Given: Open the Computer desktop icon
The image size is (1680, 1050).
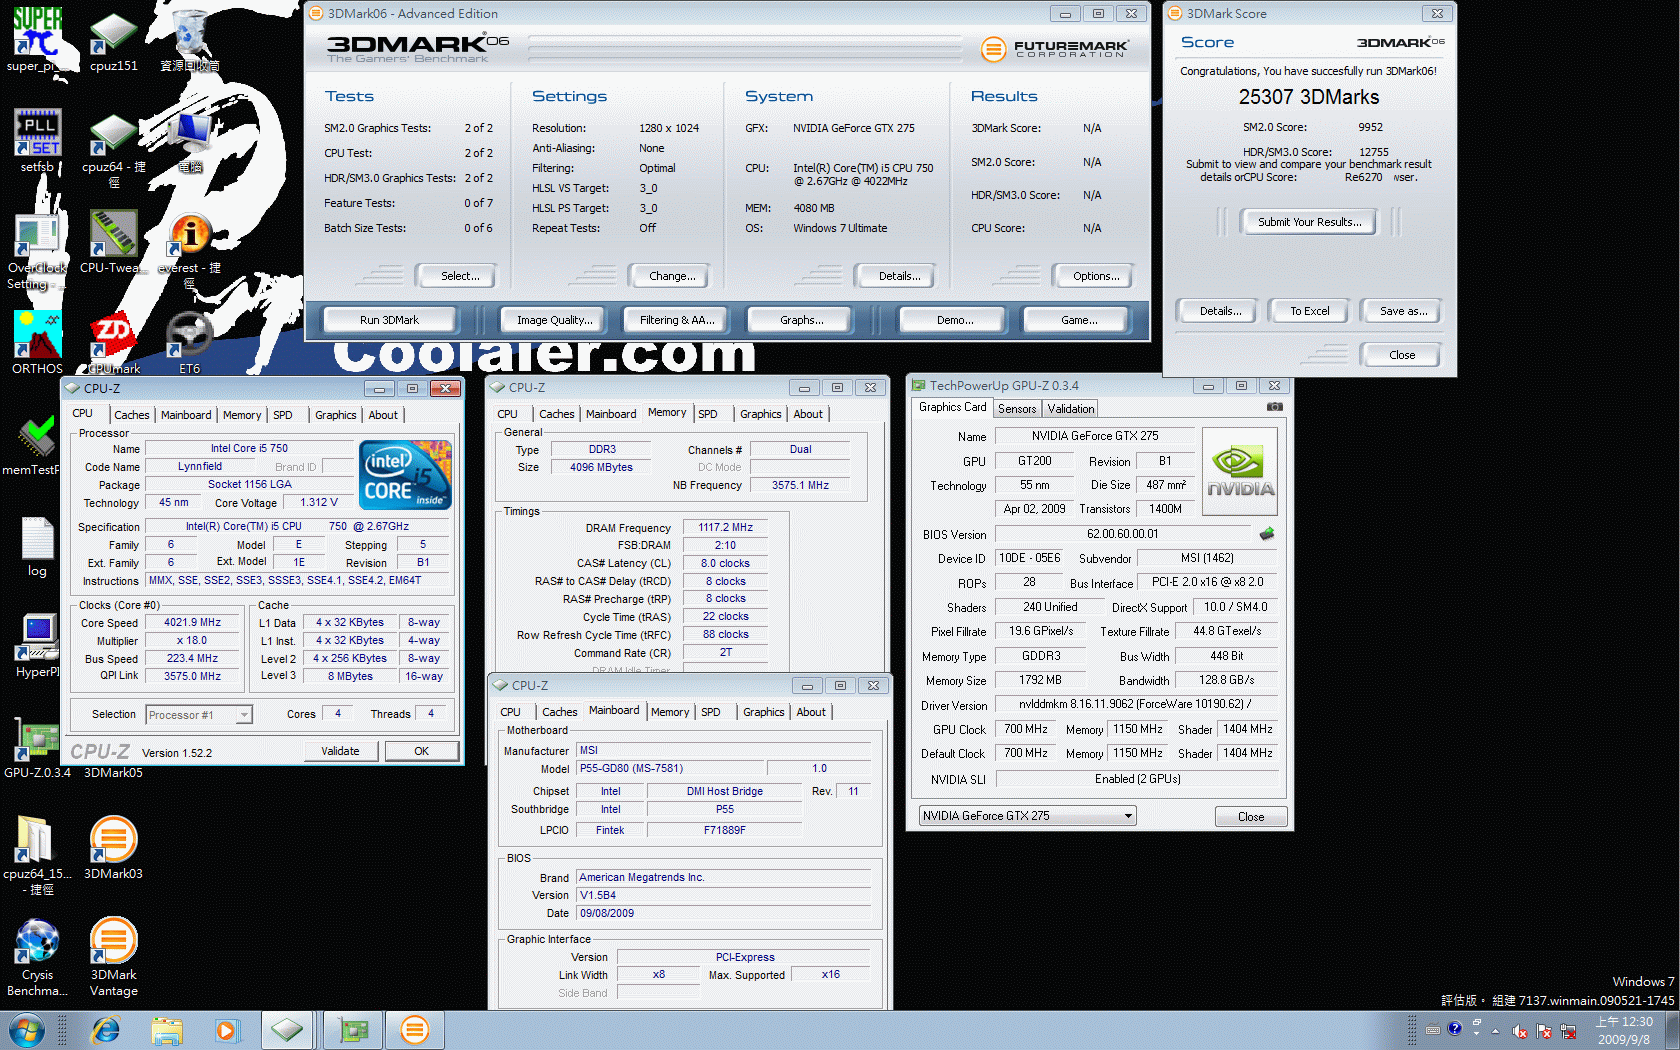Looking at the screenshot, I should tap(189, 141).
